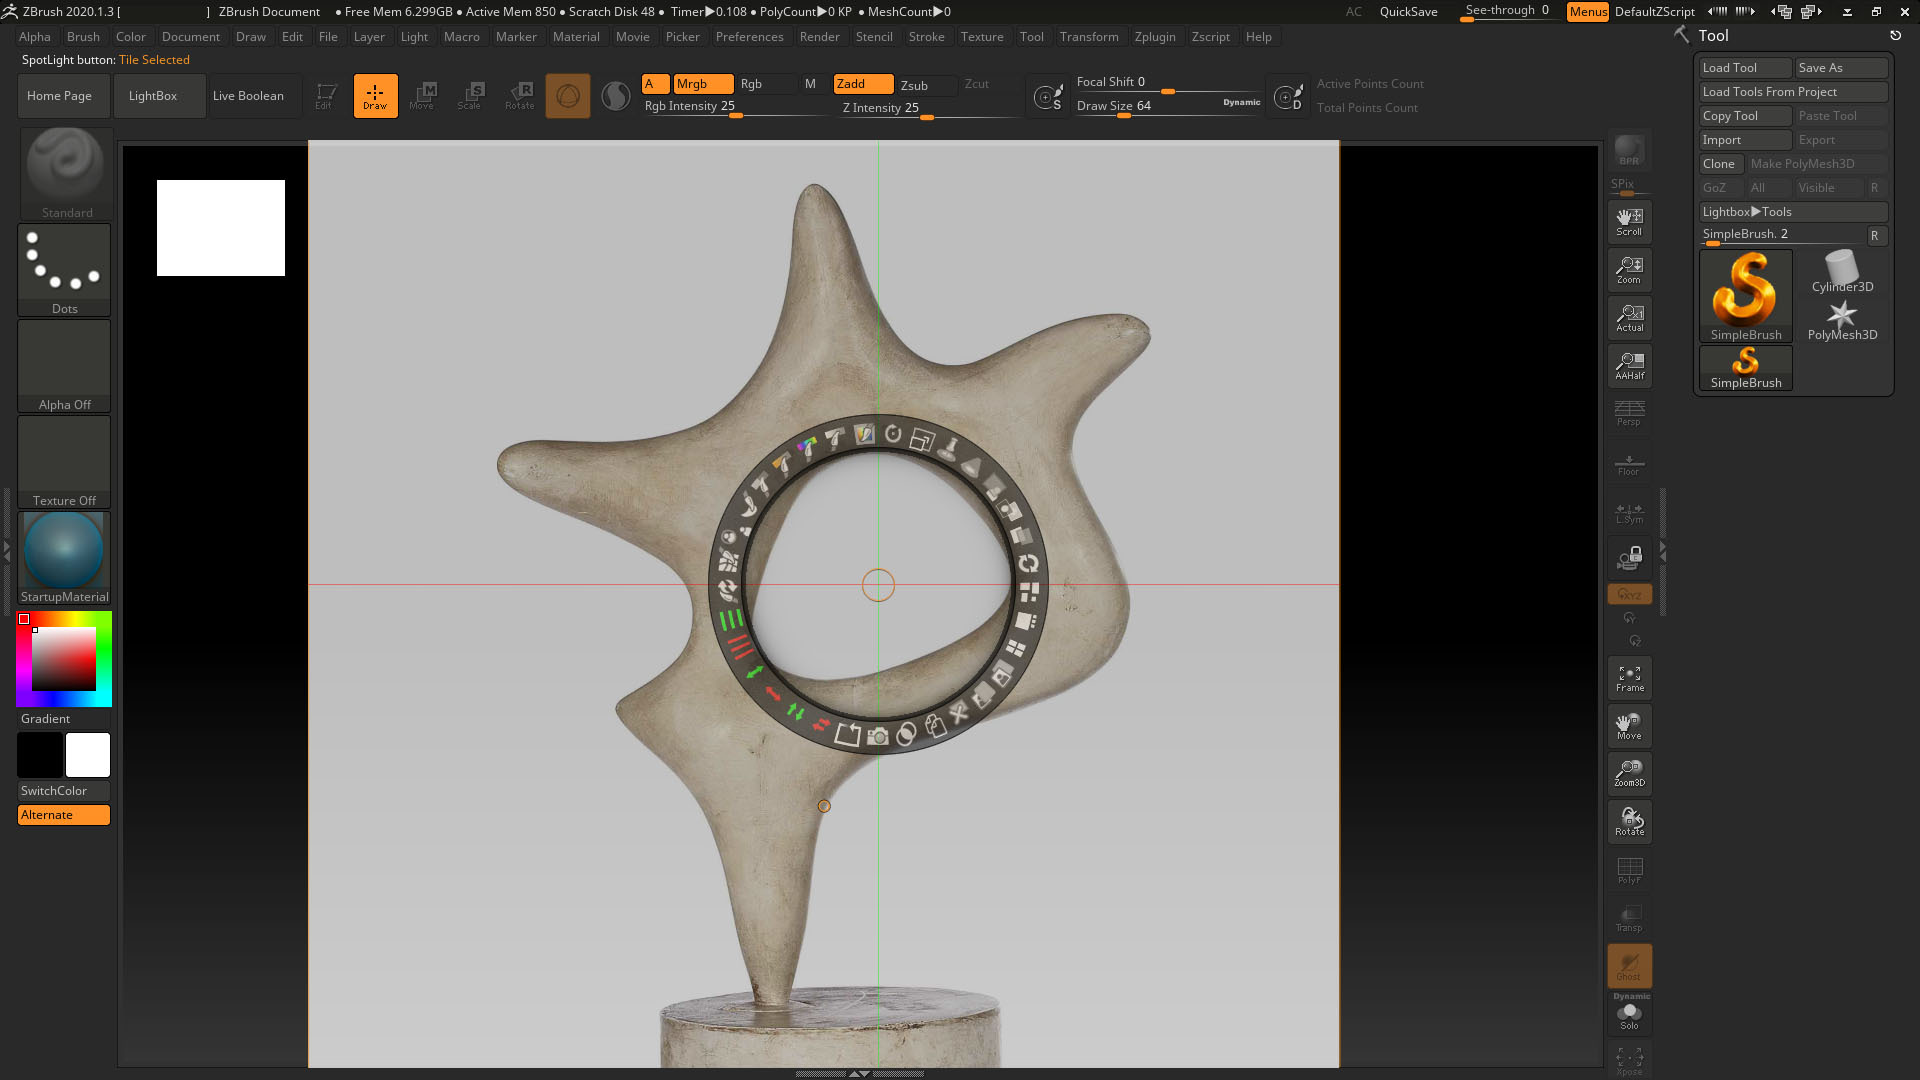Image resolution: width=1920 pixels, height=1080 pixels.
Task: Toggle the Ghost transparency button
Action: [1629, 966]
